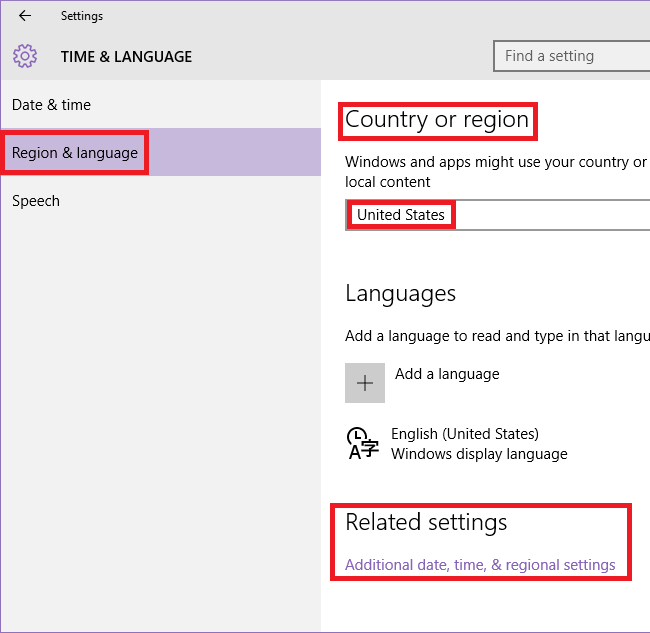Click the Windows display language label
The image size is (650, 633).
(x=479, y=454)
